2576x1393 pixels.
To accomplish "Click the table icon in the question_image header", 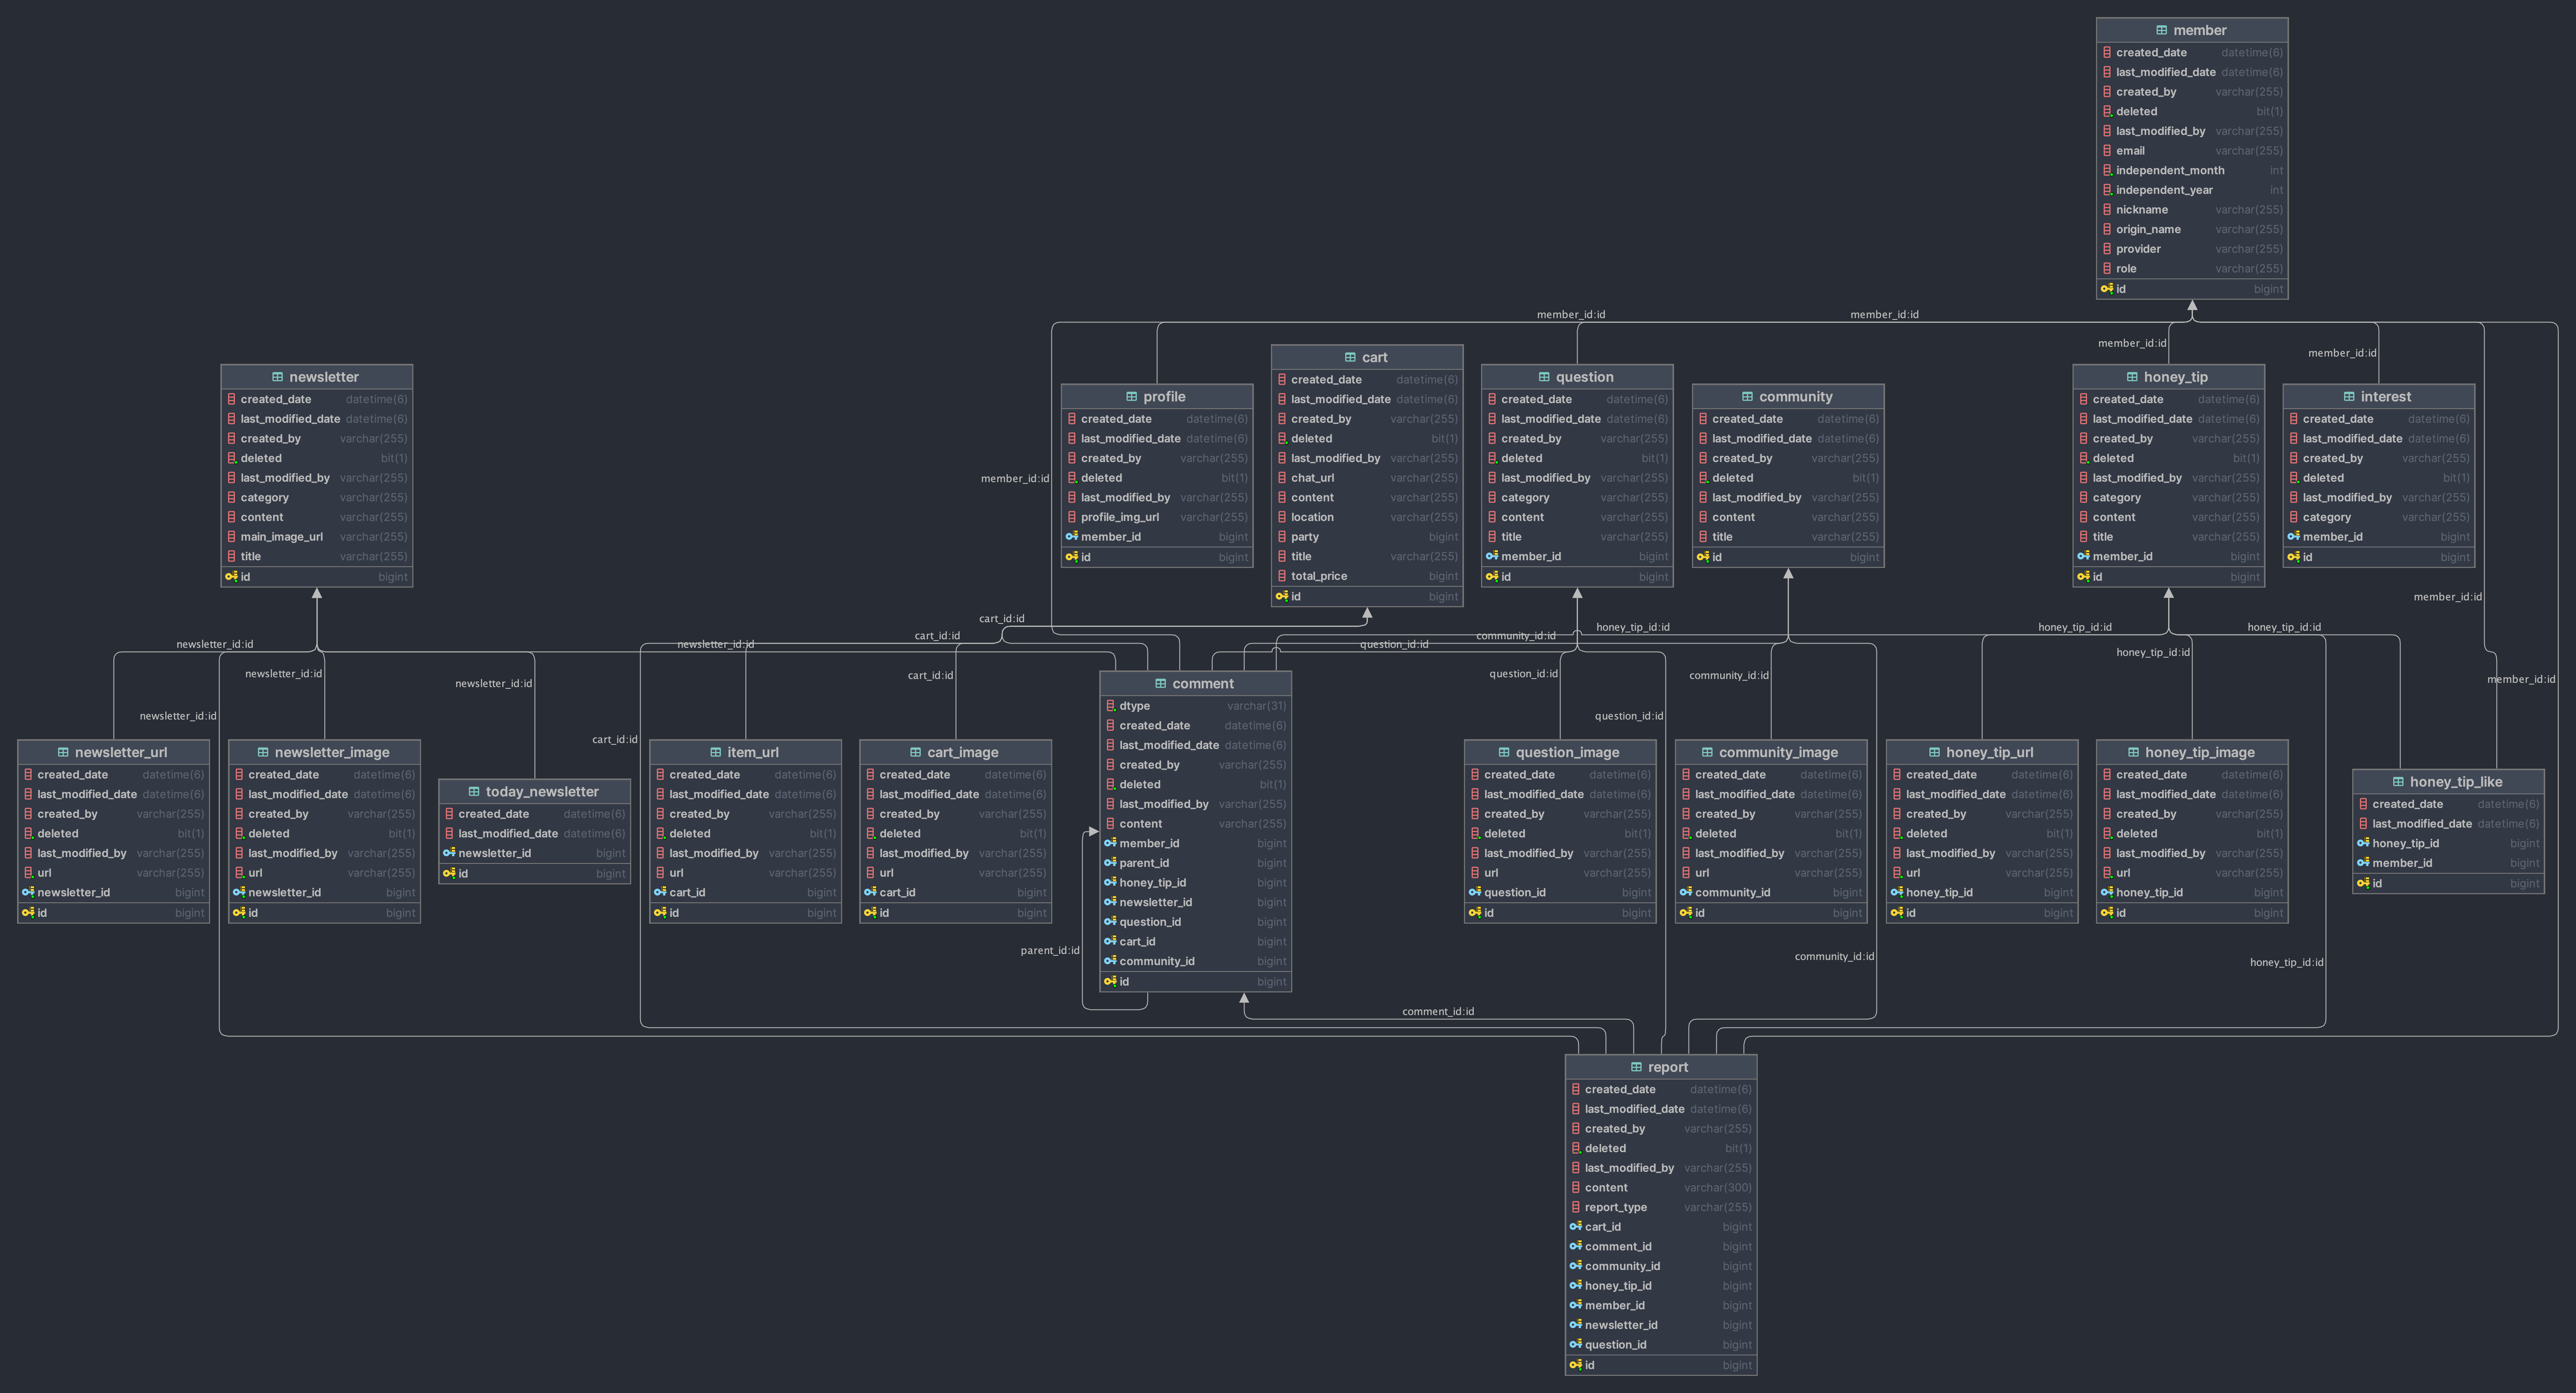I will click(x=1503, y=753).
